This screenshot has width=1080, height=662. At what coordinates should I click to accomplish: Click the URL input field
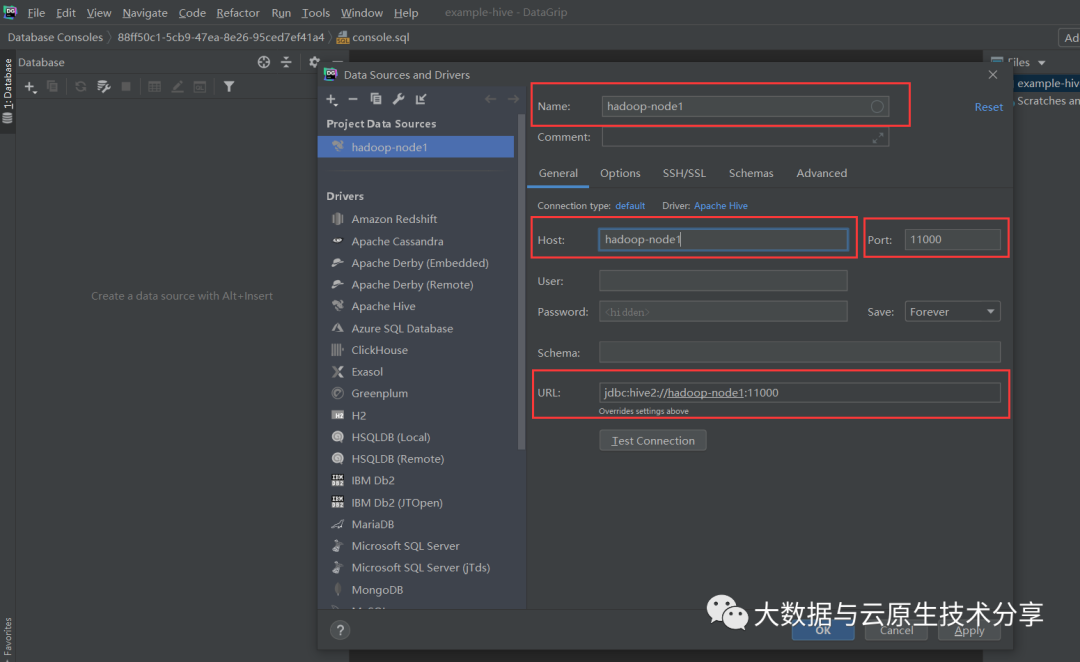tap(800, 393)
